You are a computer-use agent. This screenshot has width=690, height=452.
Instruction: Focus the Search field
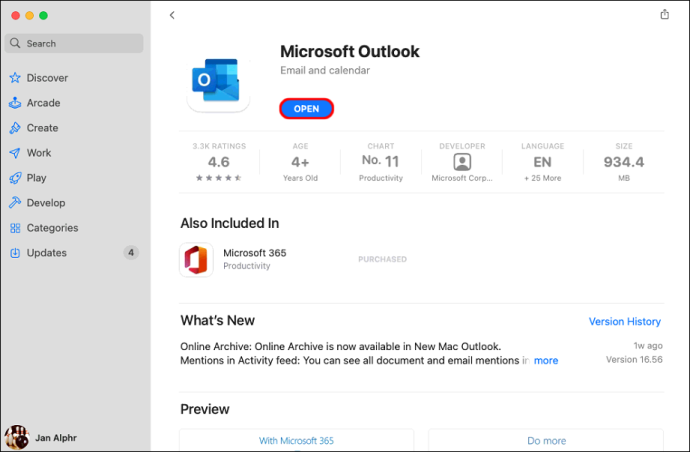(74, 43)
